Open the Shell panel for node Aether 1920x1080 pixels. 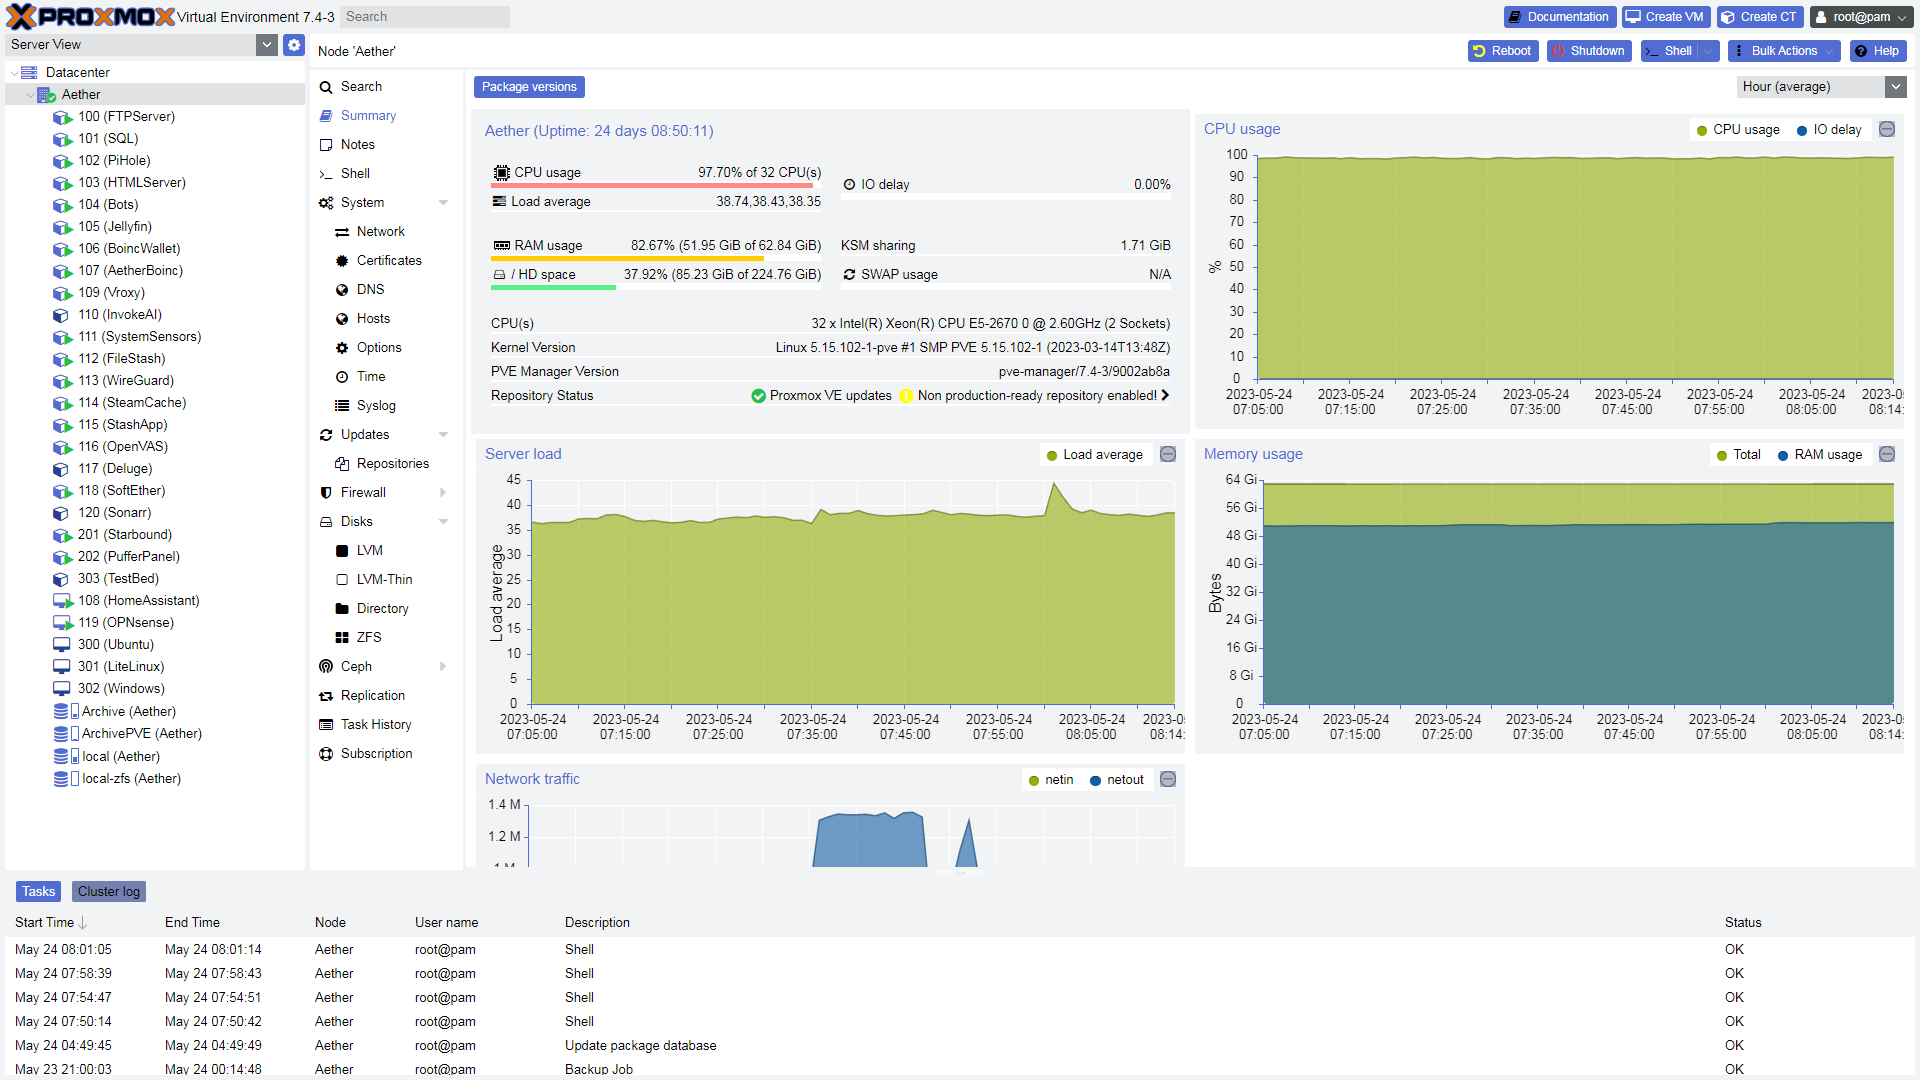tap(355, 172)
